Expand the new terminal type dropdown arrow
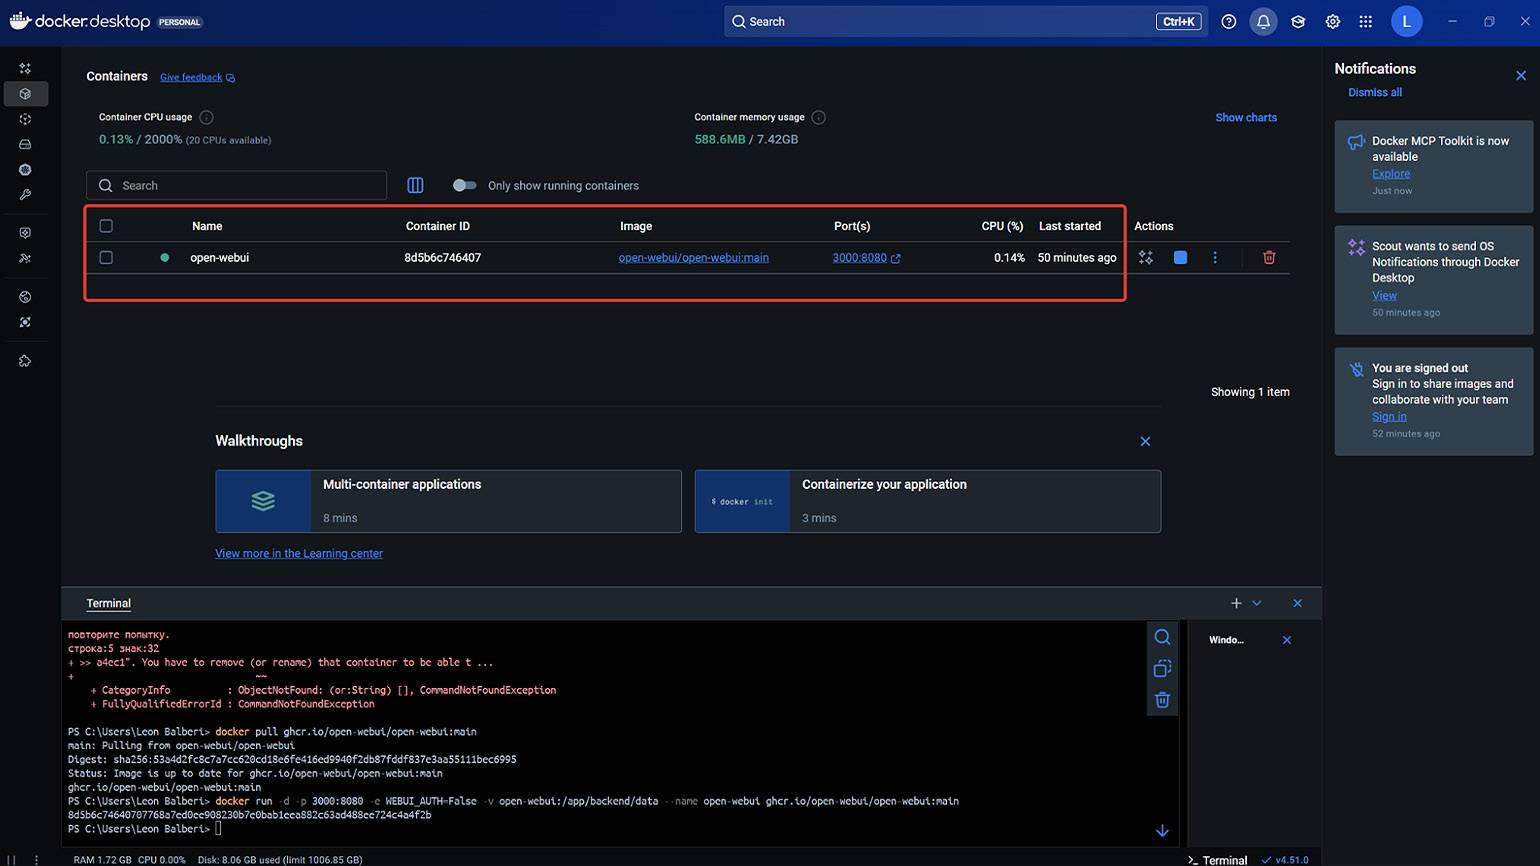Screen dimensions: 1540x866 coord(1257,603)
